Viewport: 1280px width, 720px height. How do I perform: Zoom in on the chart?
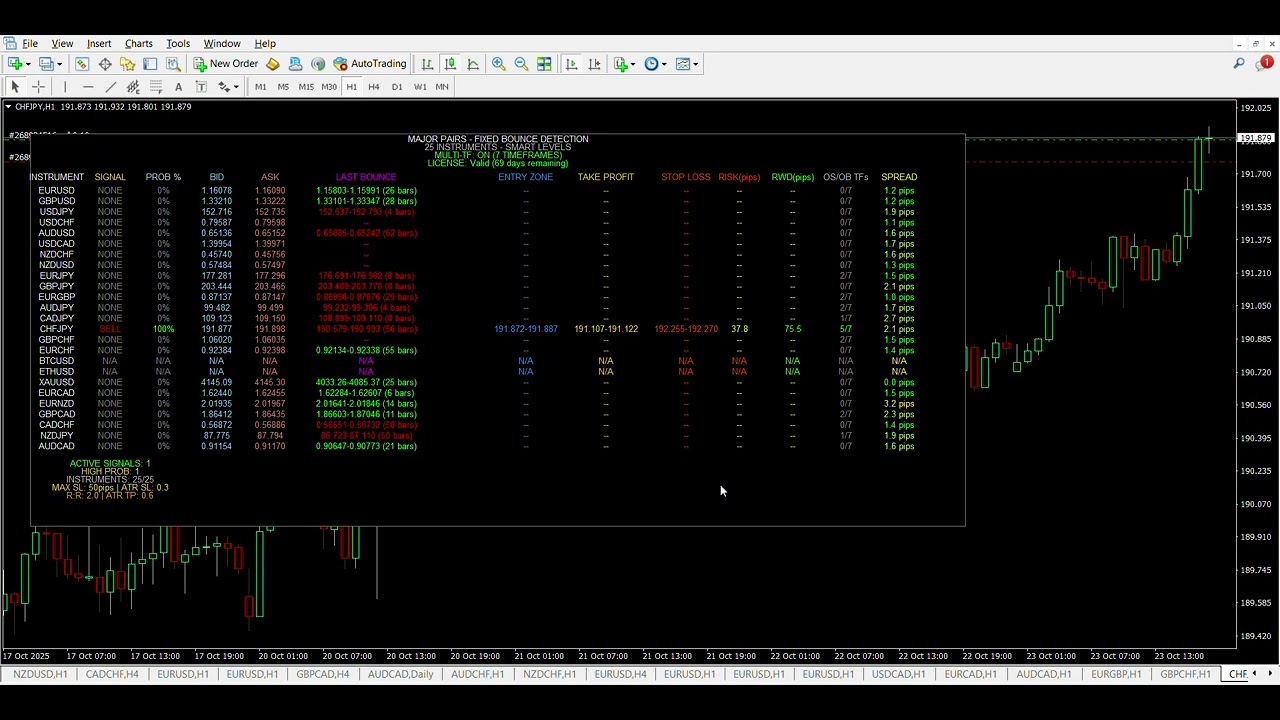pyautogui.click(x=498, y=64)
